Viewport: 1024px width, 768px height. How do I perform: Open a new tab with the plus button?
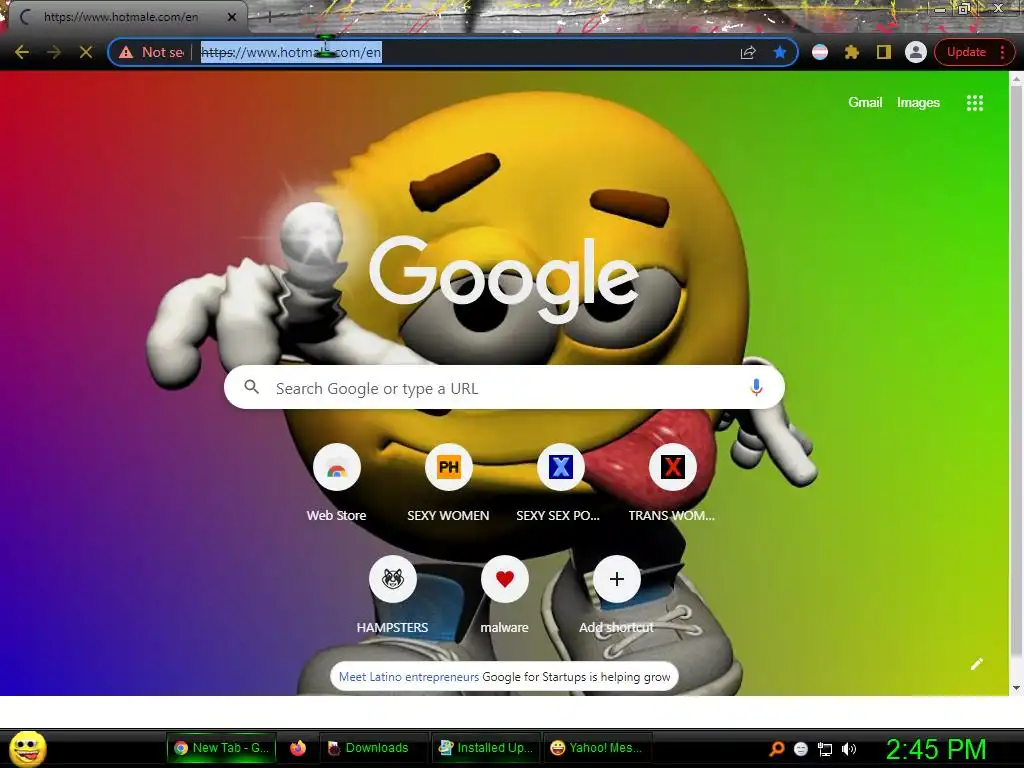(268, 17)
